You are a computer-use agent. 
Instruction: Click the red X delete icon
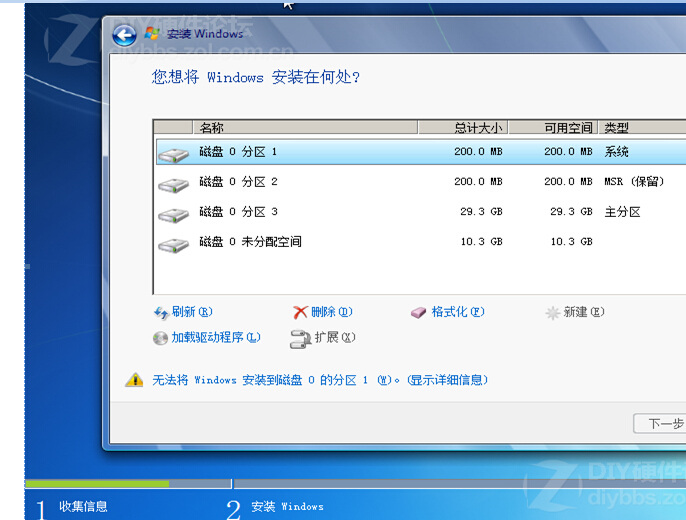coord(300,312)
